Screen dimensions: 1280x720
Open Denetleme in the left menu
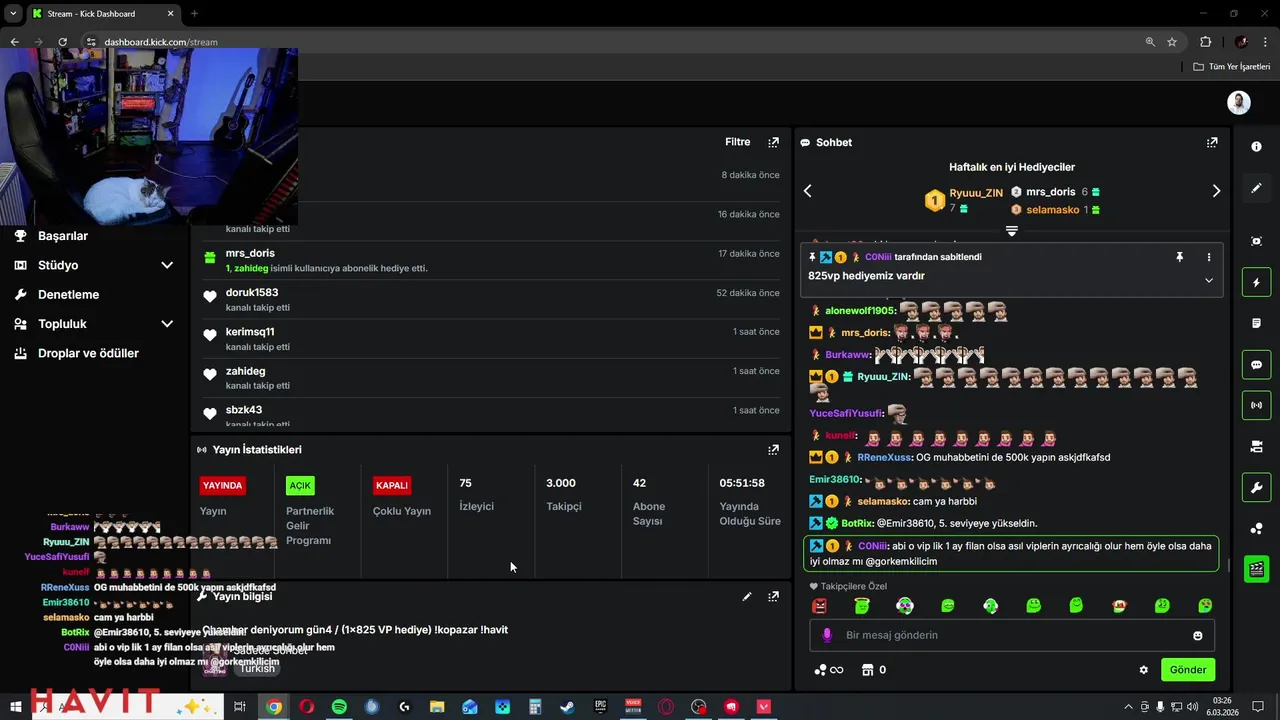pos(68,295)
